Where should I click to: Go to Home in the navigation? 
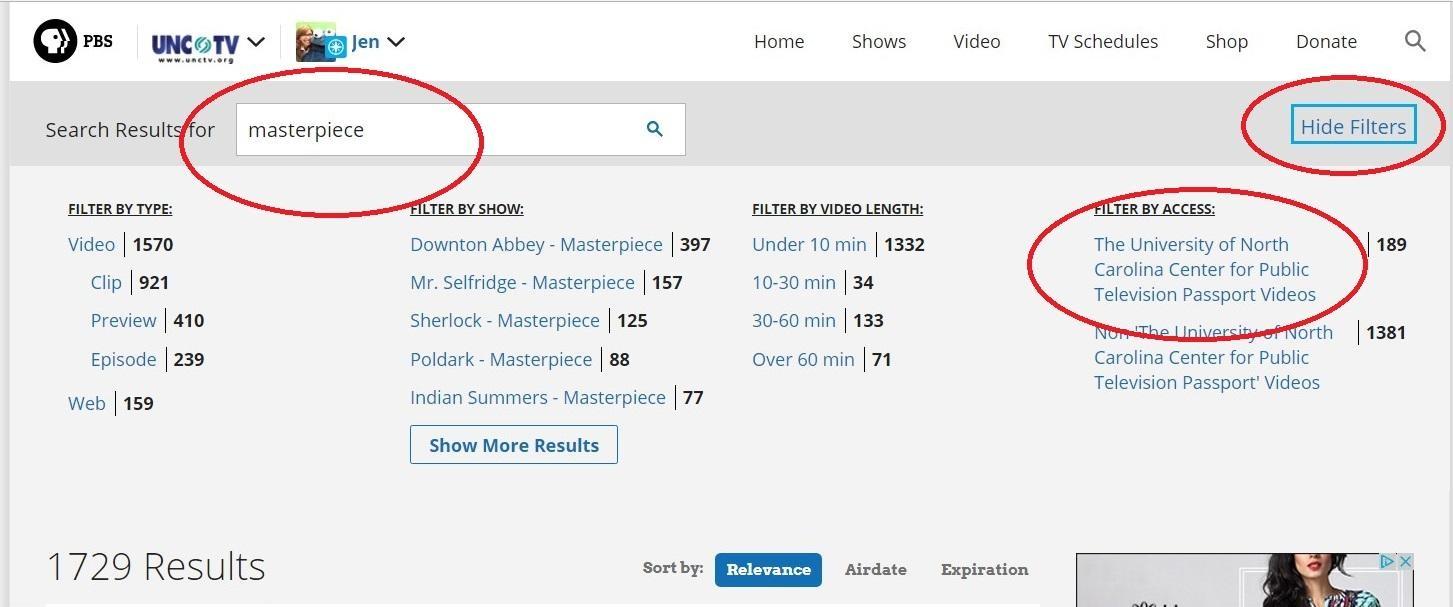point(779,41)
